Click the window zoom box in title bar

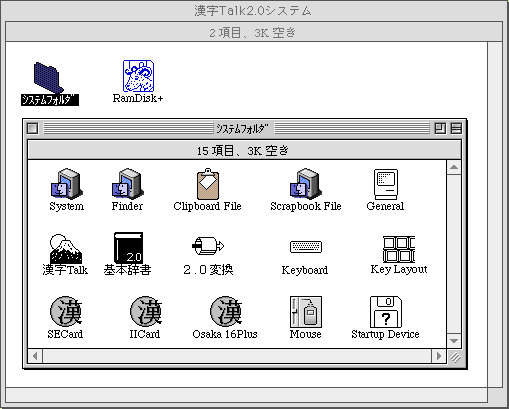(440, 128)
